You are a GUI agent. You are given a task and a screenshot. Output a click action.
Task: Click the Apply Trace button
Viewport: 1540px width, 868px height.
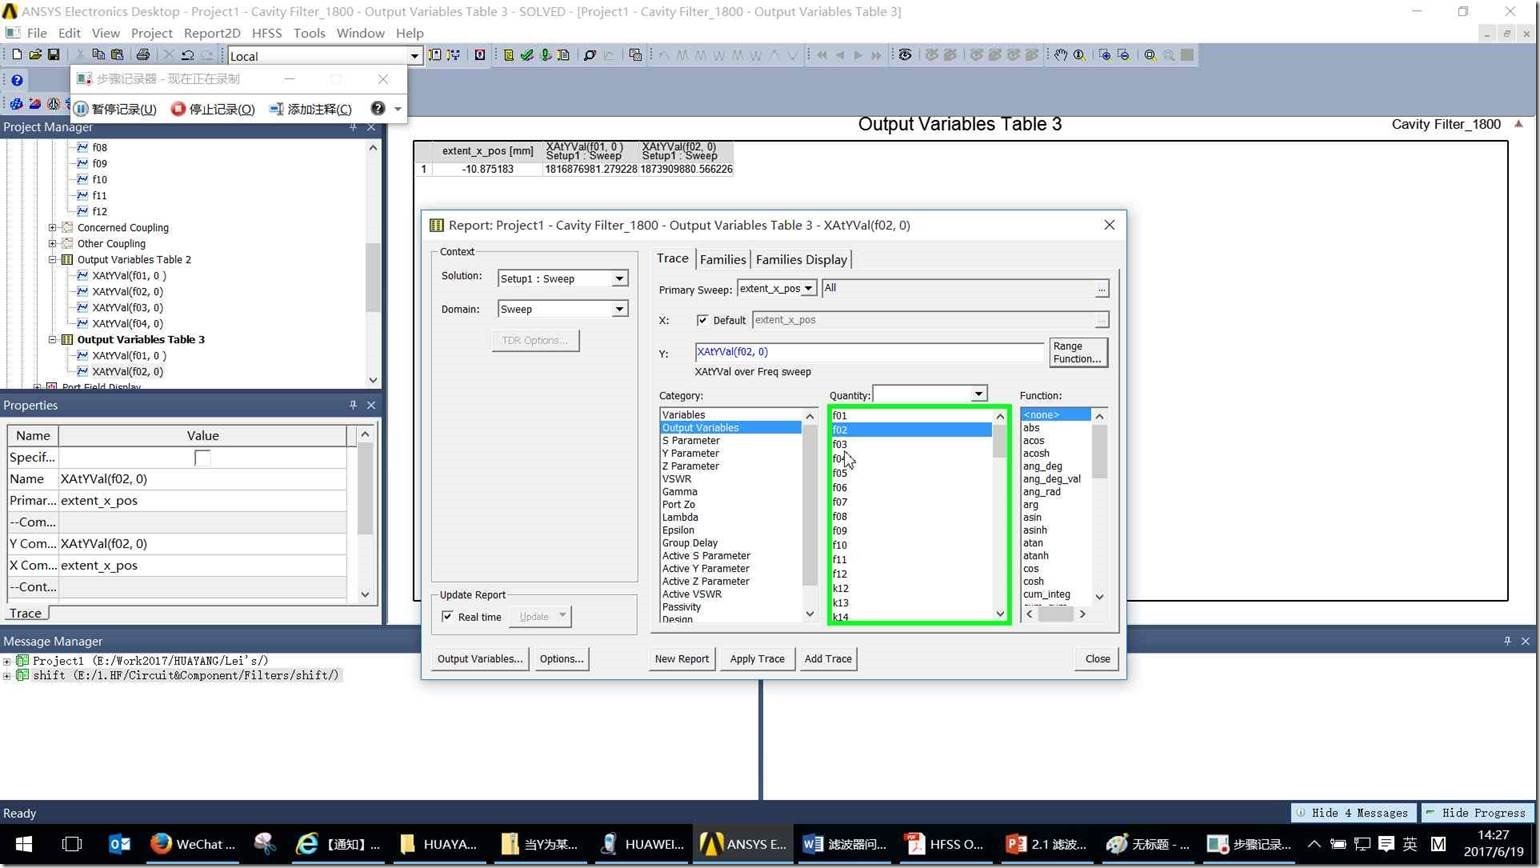coord(757,659)
